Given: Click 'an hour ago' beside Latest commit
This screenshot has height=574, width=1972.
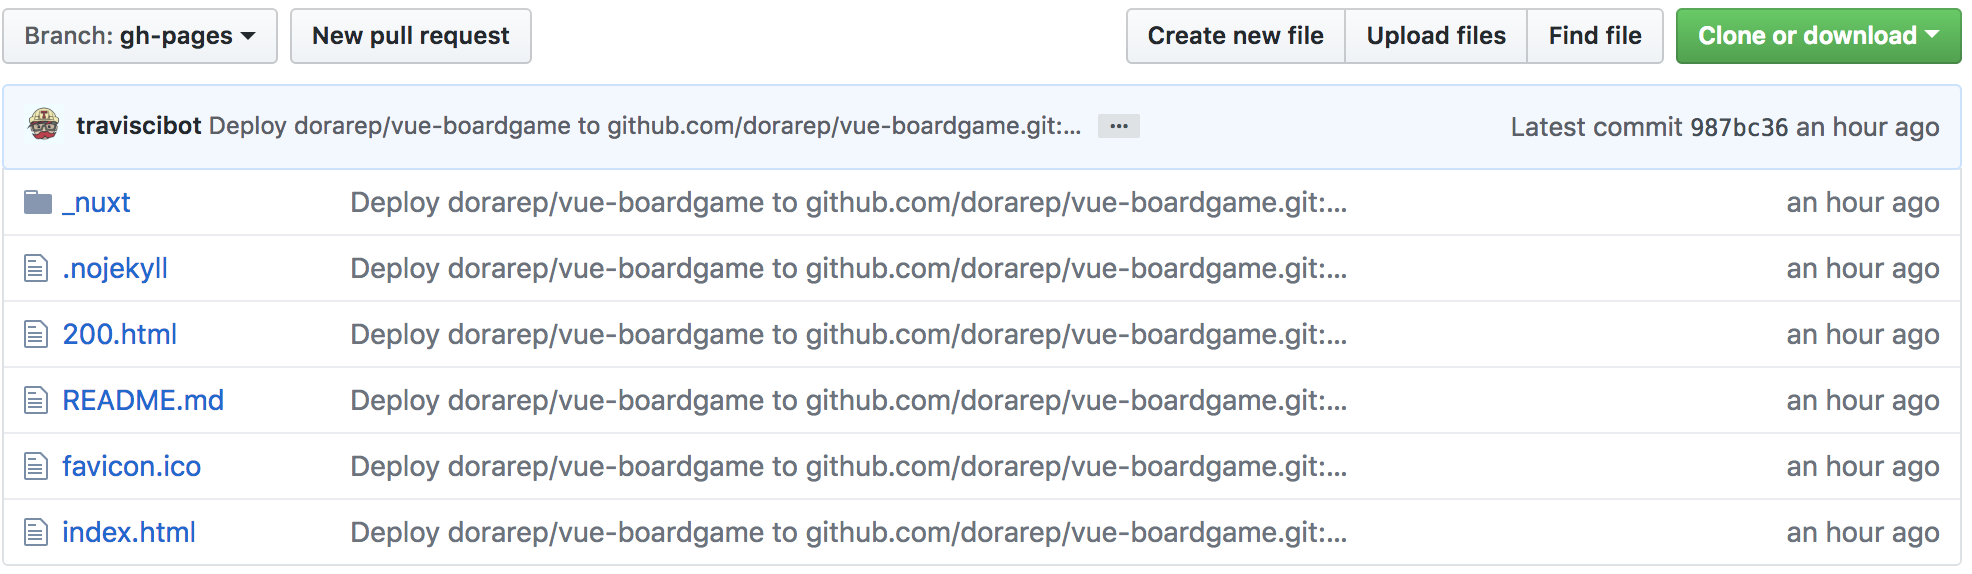Looking at the screenshot, I should [x=1868, y=127].
